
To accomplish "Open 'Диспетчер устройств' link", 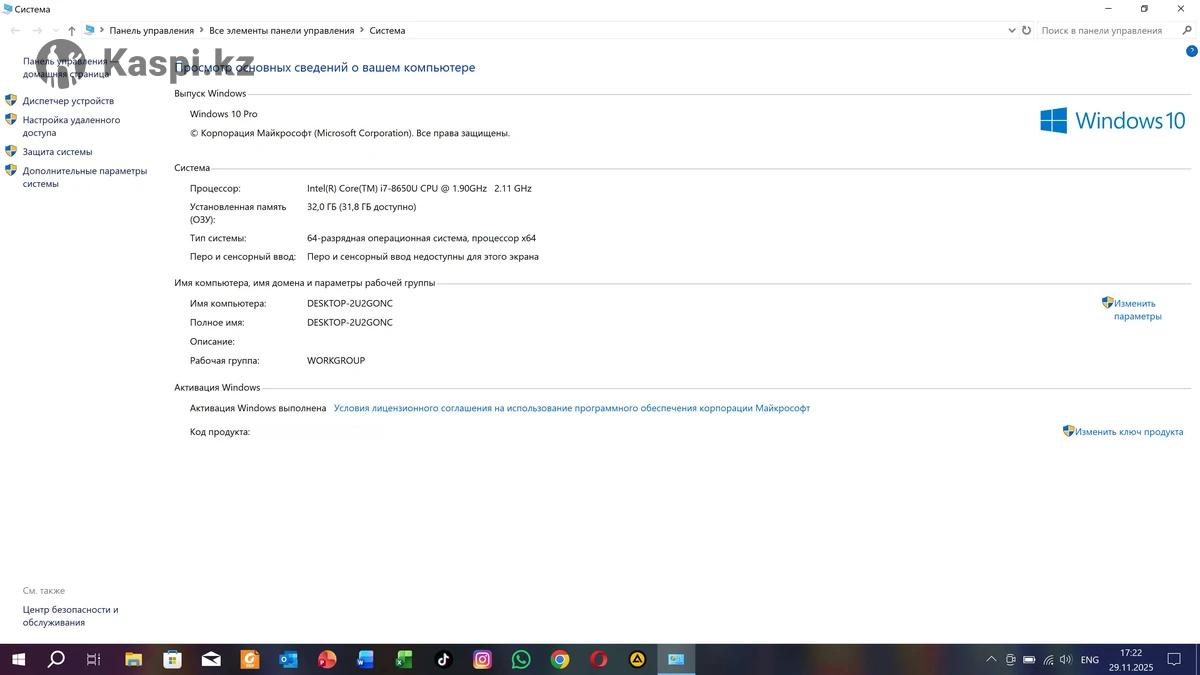I will (68, 101).
